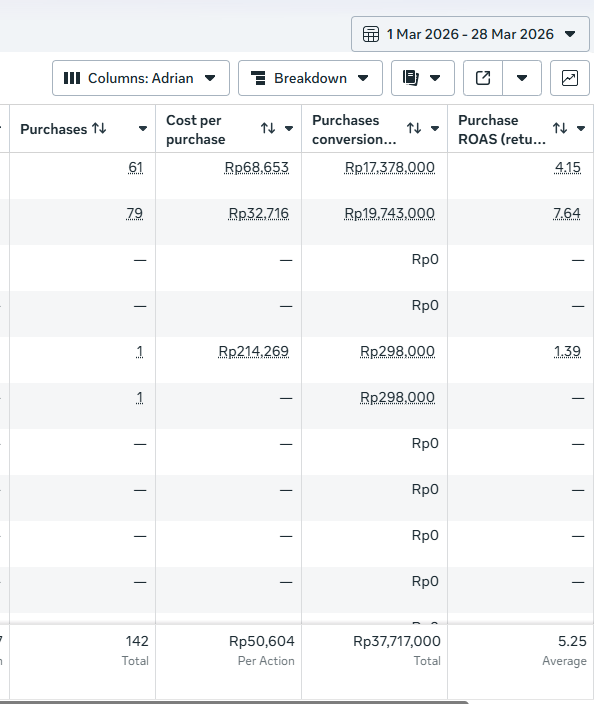Open Columns: Adrian dropdown

point(141,78)
